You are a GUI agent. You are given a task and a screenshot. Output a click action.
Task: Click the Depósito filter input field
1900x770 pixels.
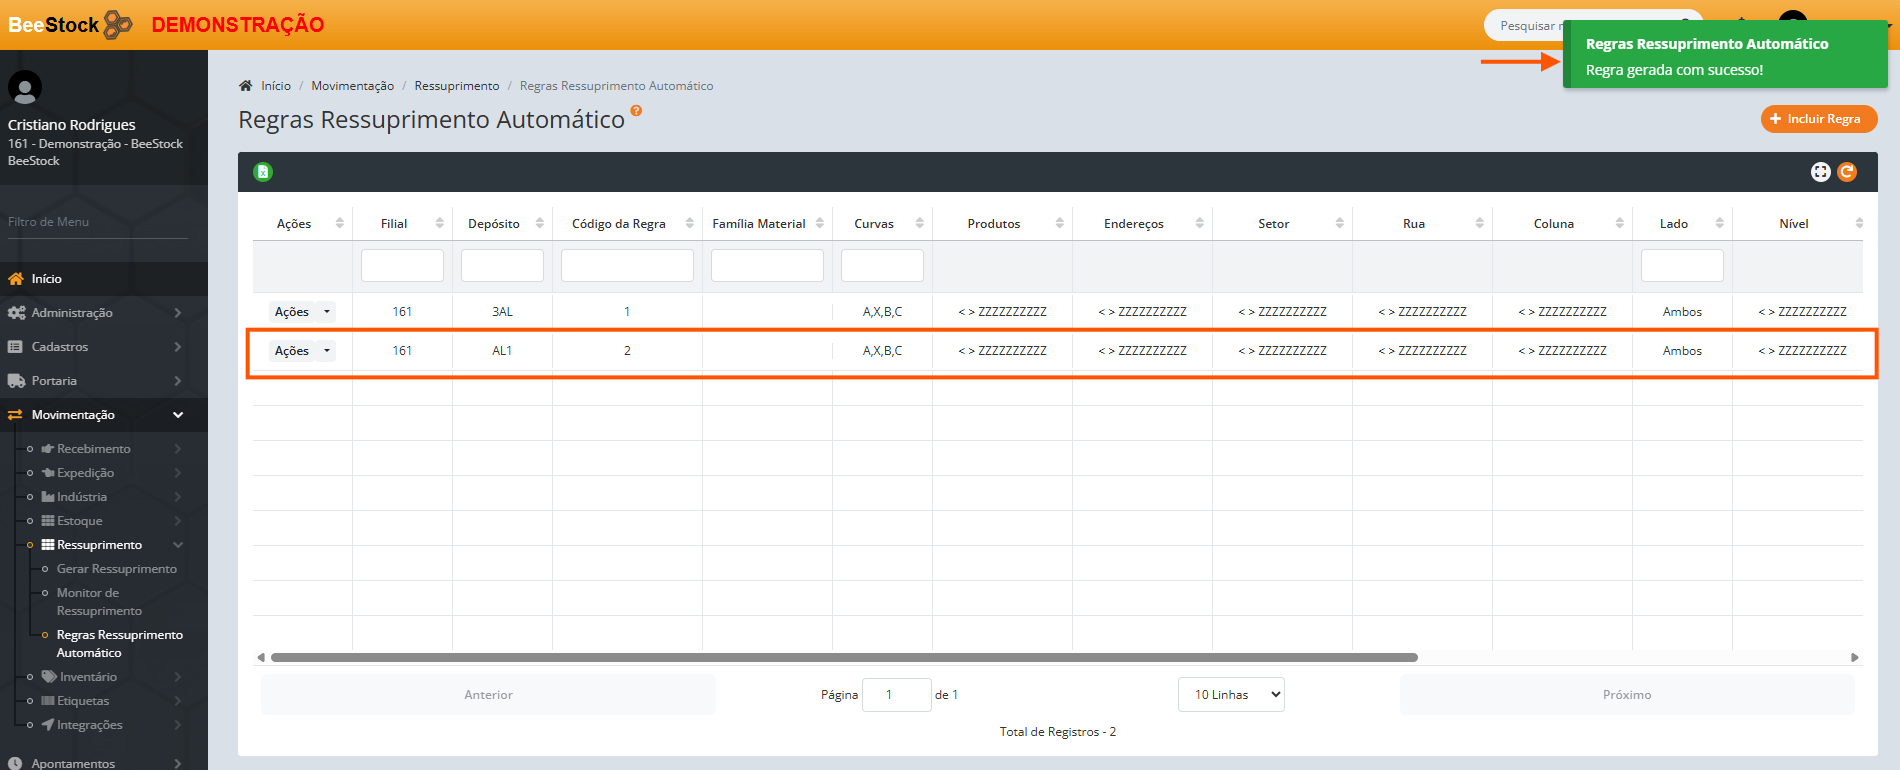pos(502,266)
